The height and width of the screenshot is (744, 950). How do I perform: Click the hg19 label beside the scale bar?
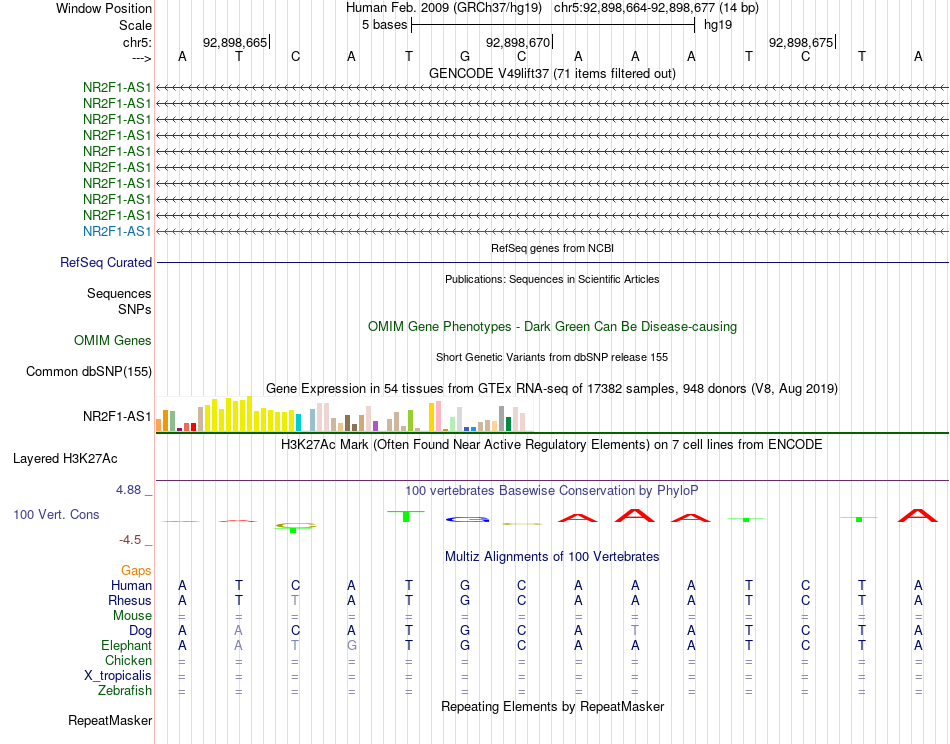pos(718,25)
